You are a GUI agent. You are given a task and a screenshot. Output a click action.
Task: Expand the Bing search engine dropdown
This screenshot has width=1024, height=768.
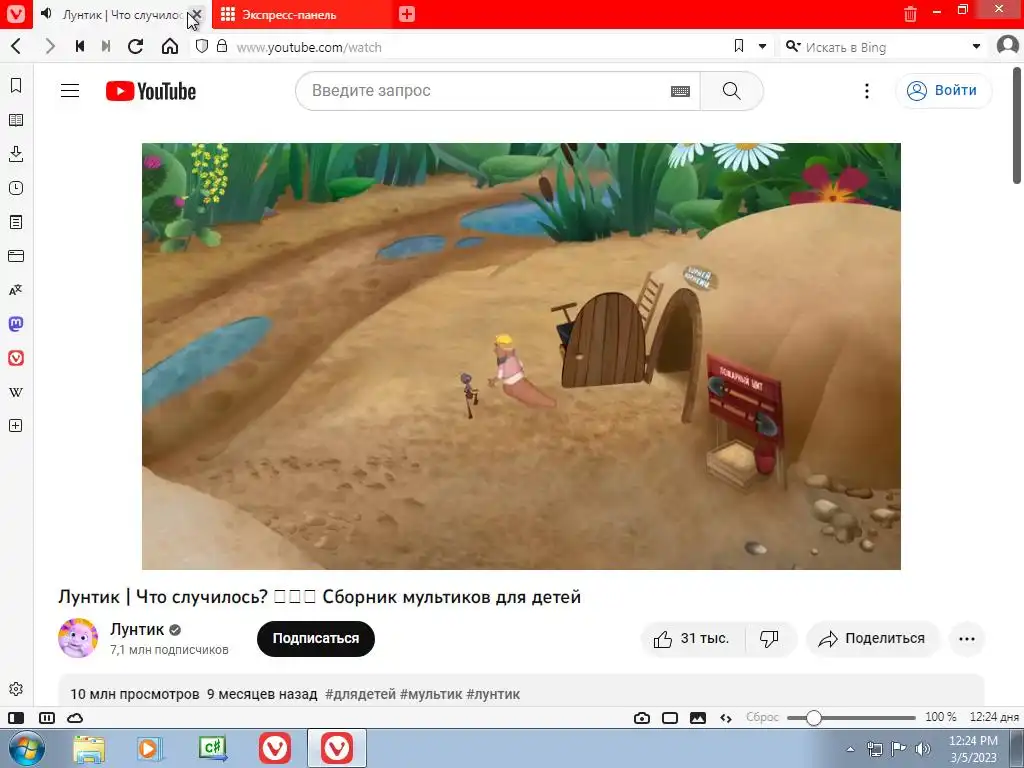click(976, 46)
